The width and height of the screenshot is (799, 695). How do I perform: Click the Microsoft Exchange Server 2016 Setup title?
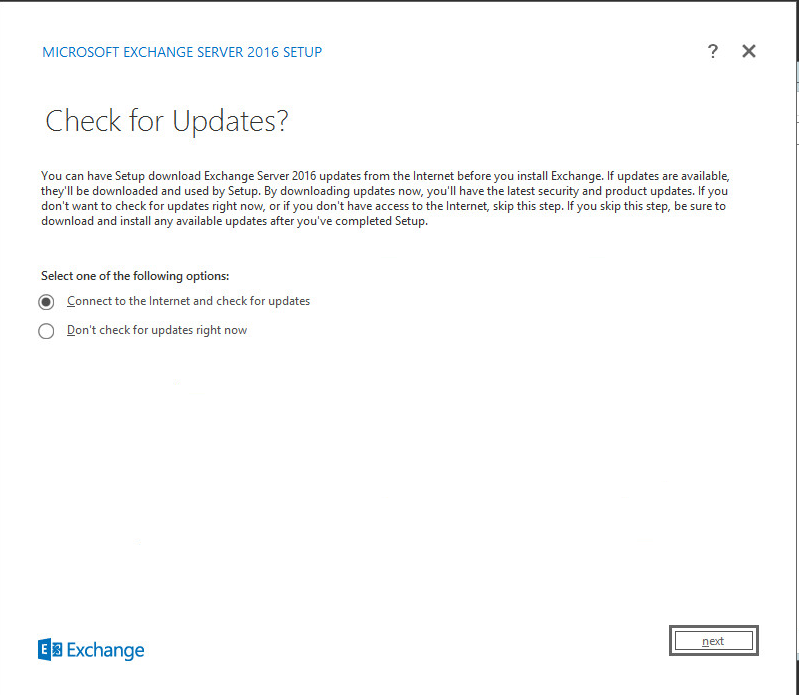pos(182,52)
